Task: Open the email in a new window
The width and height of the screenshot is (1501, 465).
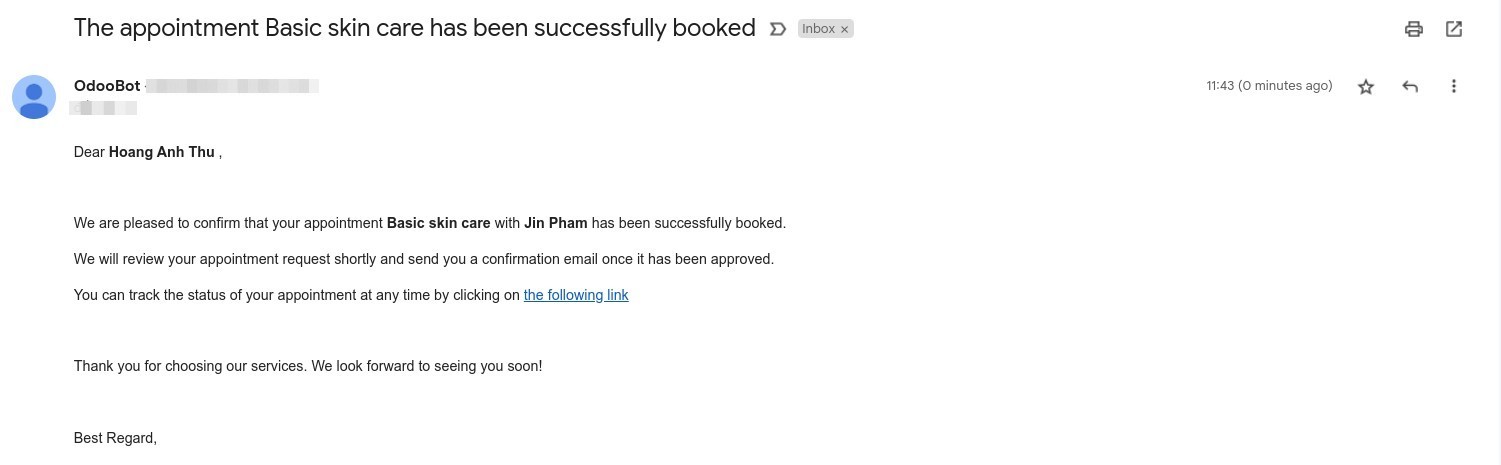Action: 1454,29
